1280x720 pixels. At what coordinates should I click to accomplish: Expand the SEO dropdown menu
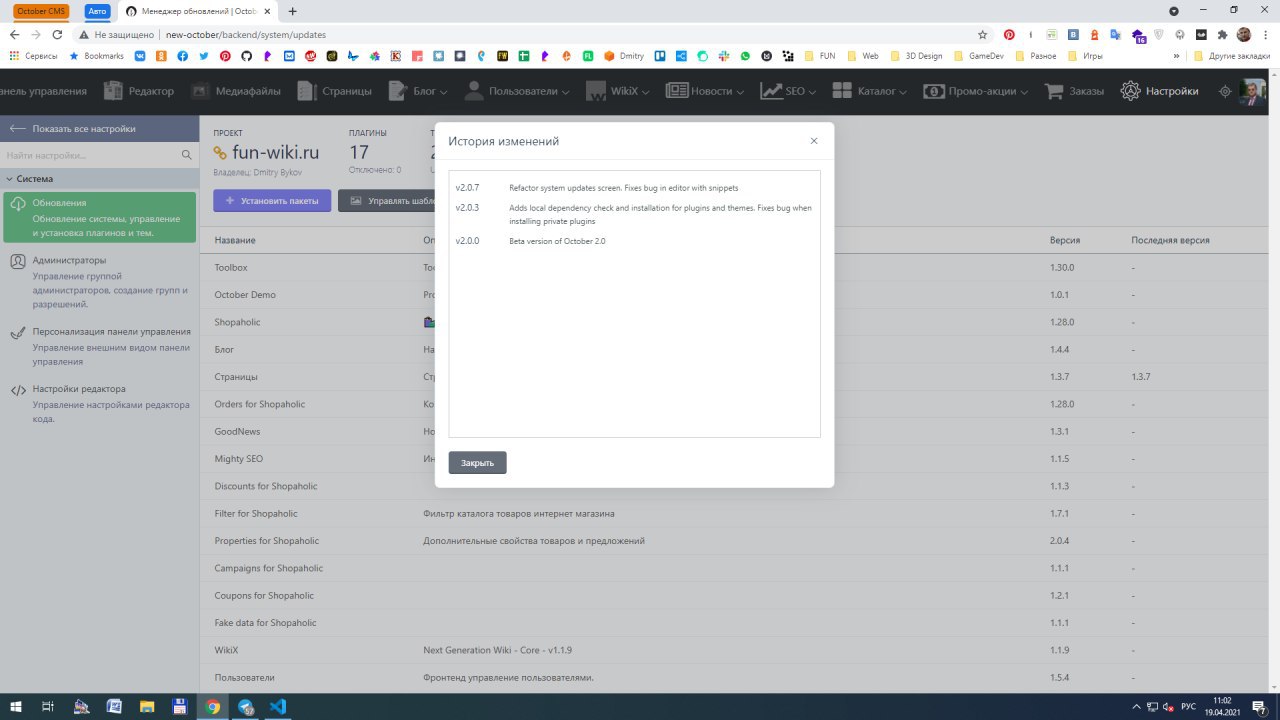point(788,91)
